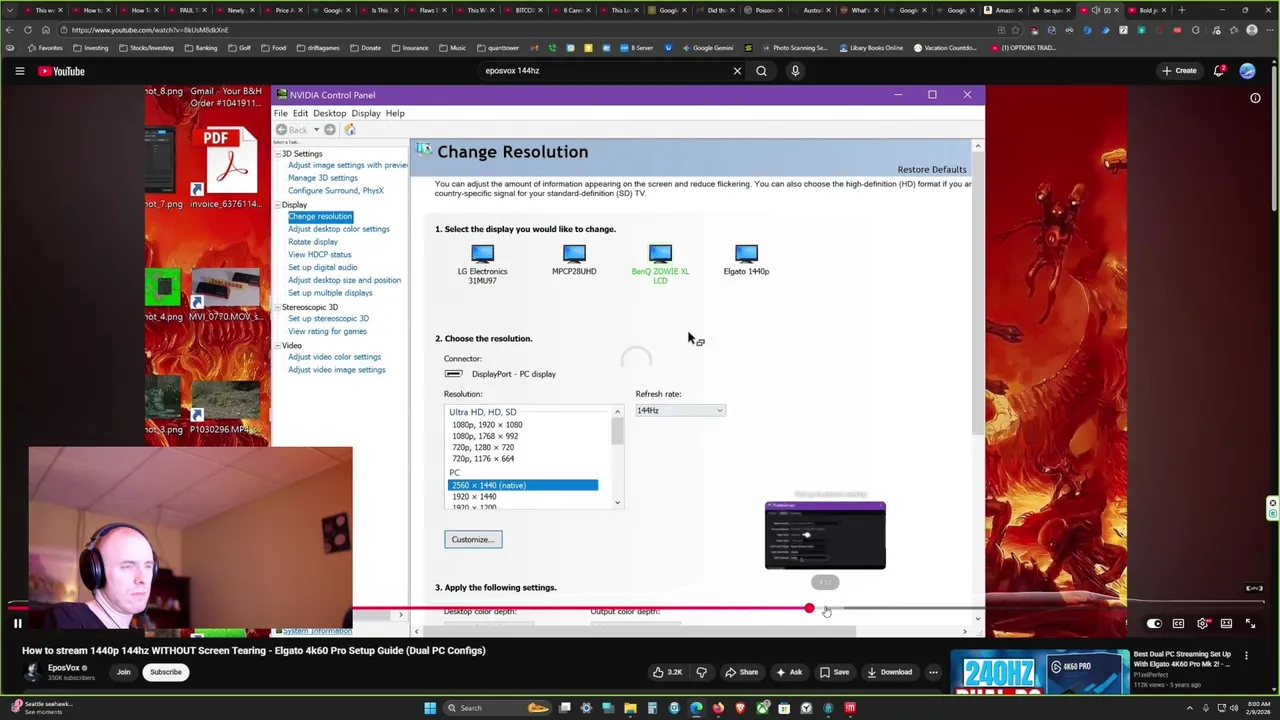
Task: Open the video player settings gear
Action: pos(1202,623)
